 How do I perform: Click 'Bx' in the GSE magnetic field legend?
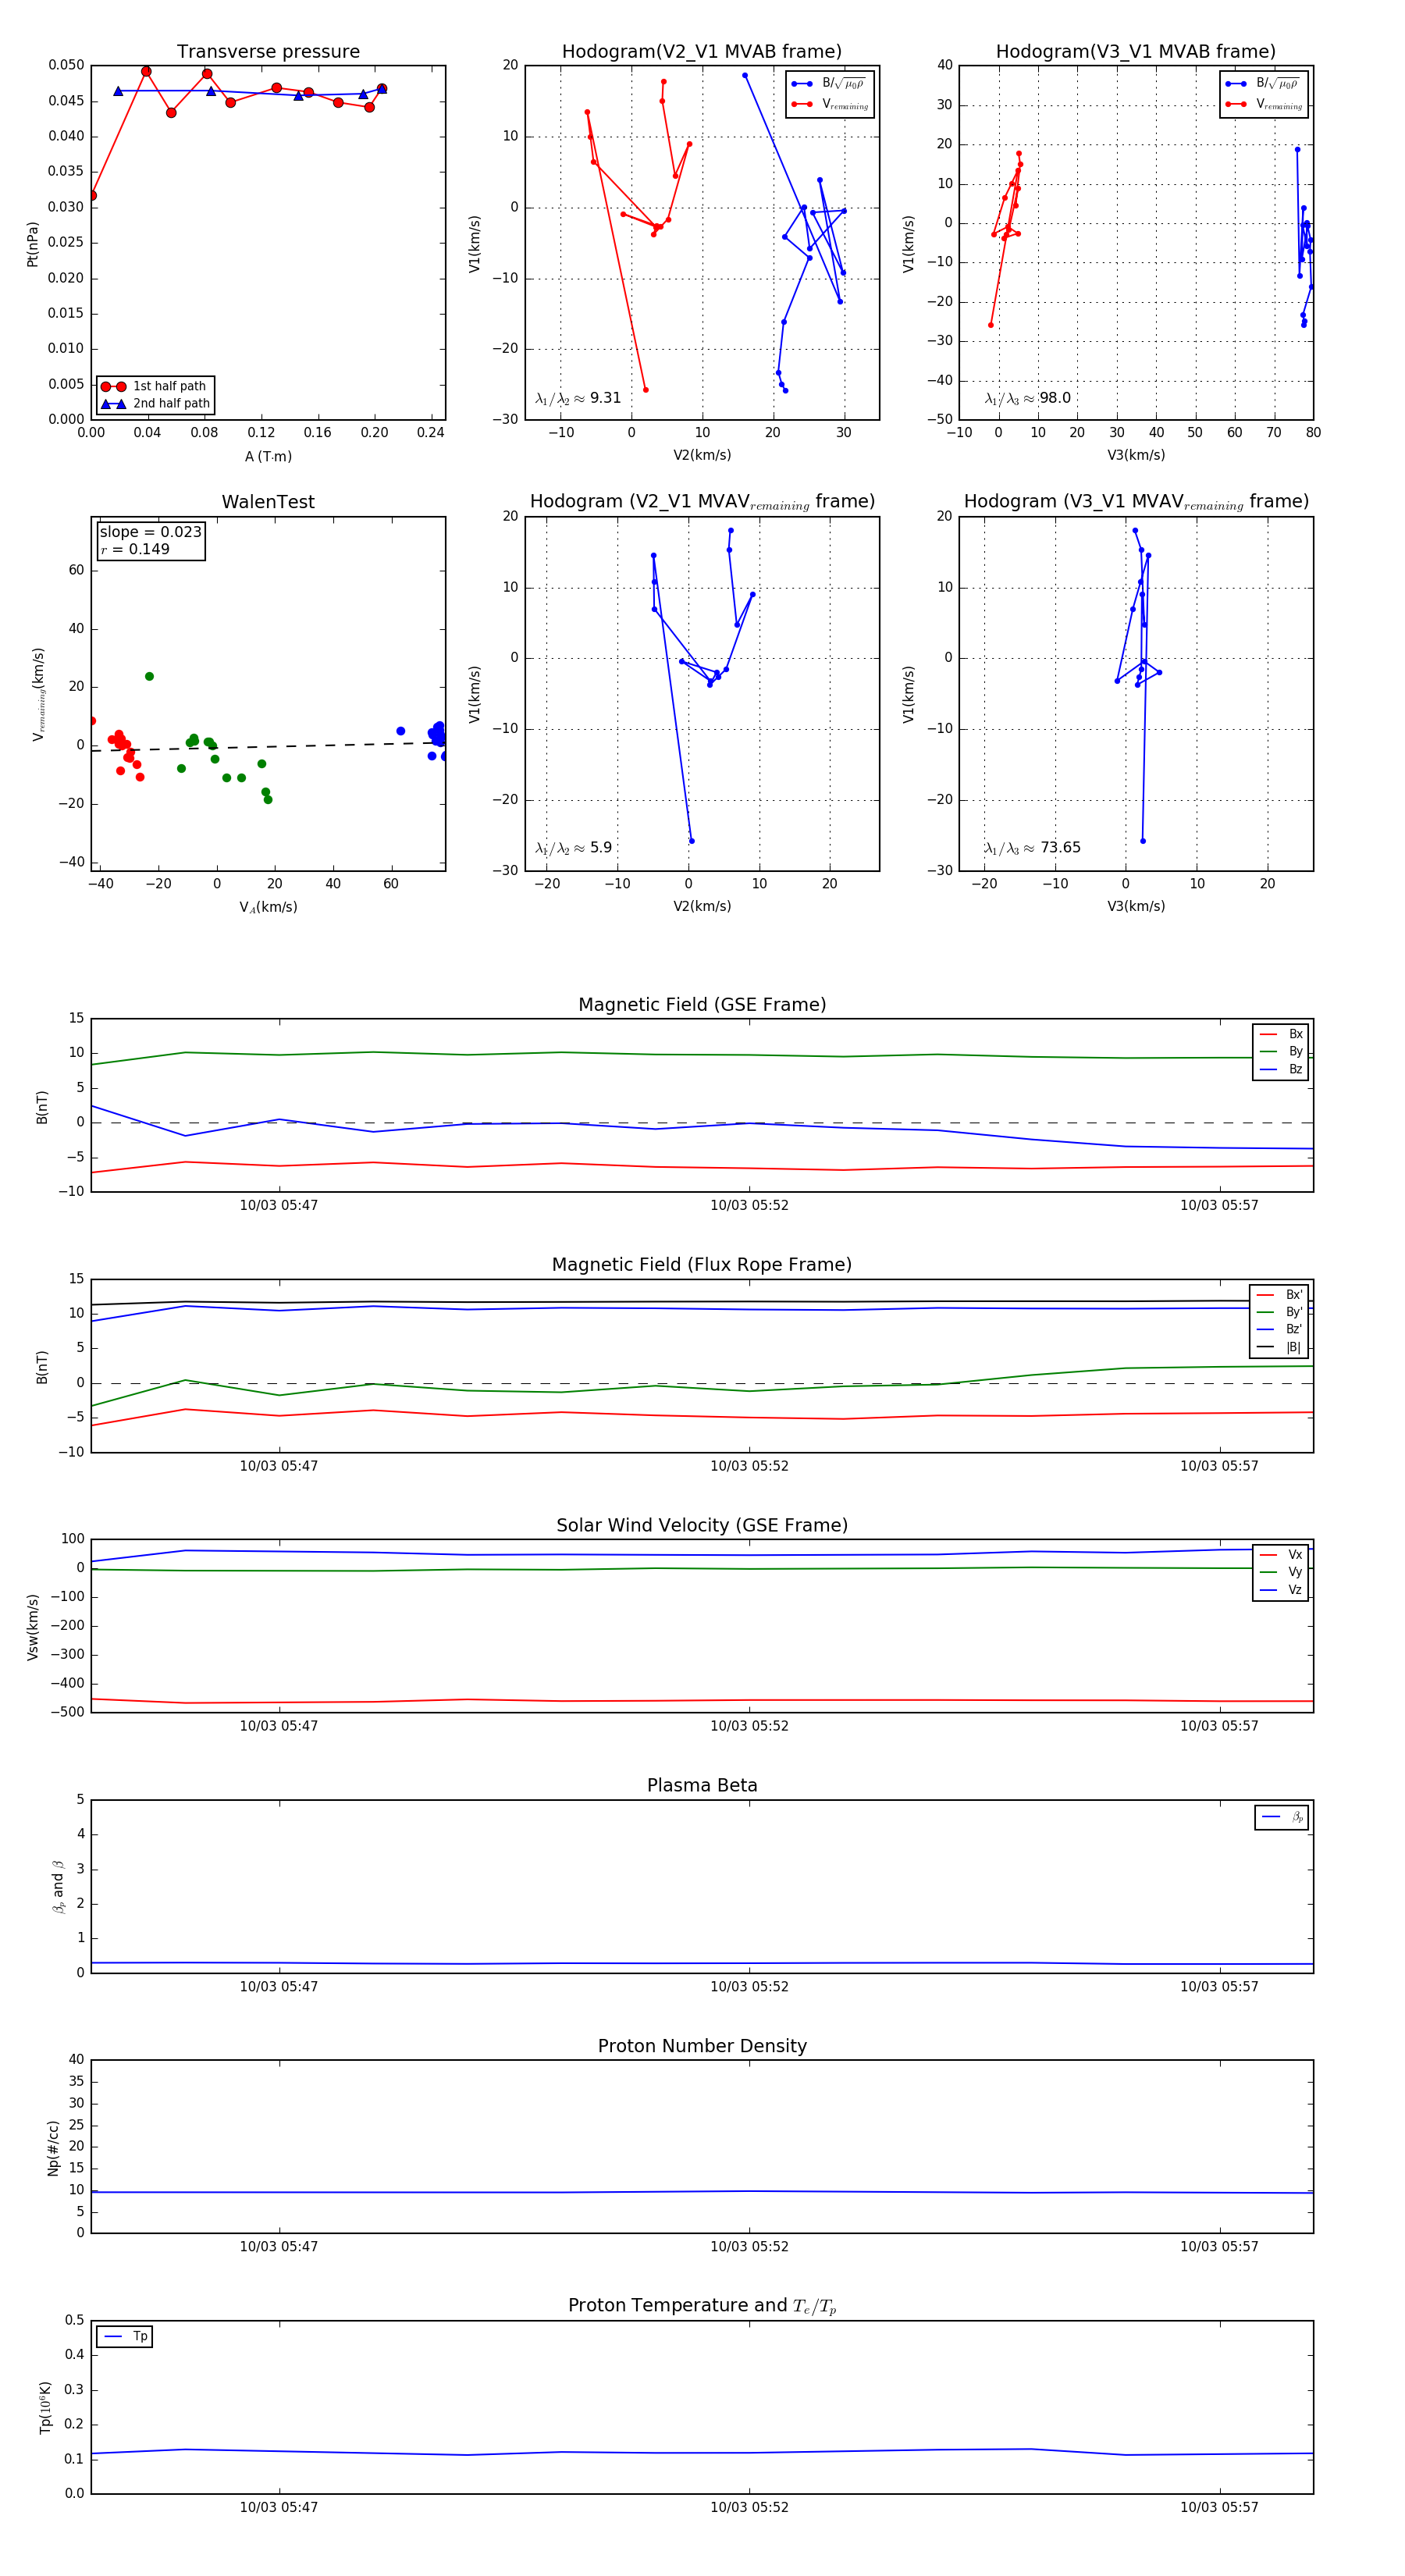click(x=1281, y=1034)
